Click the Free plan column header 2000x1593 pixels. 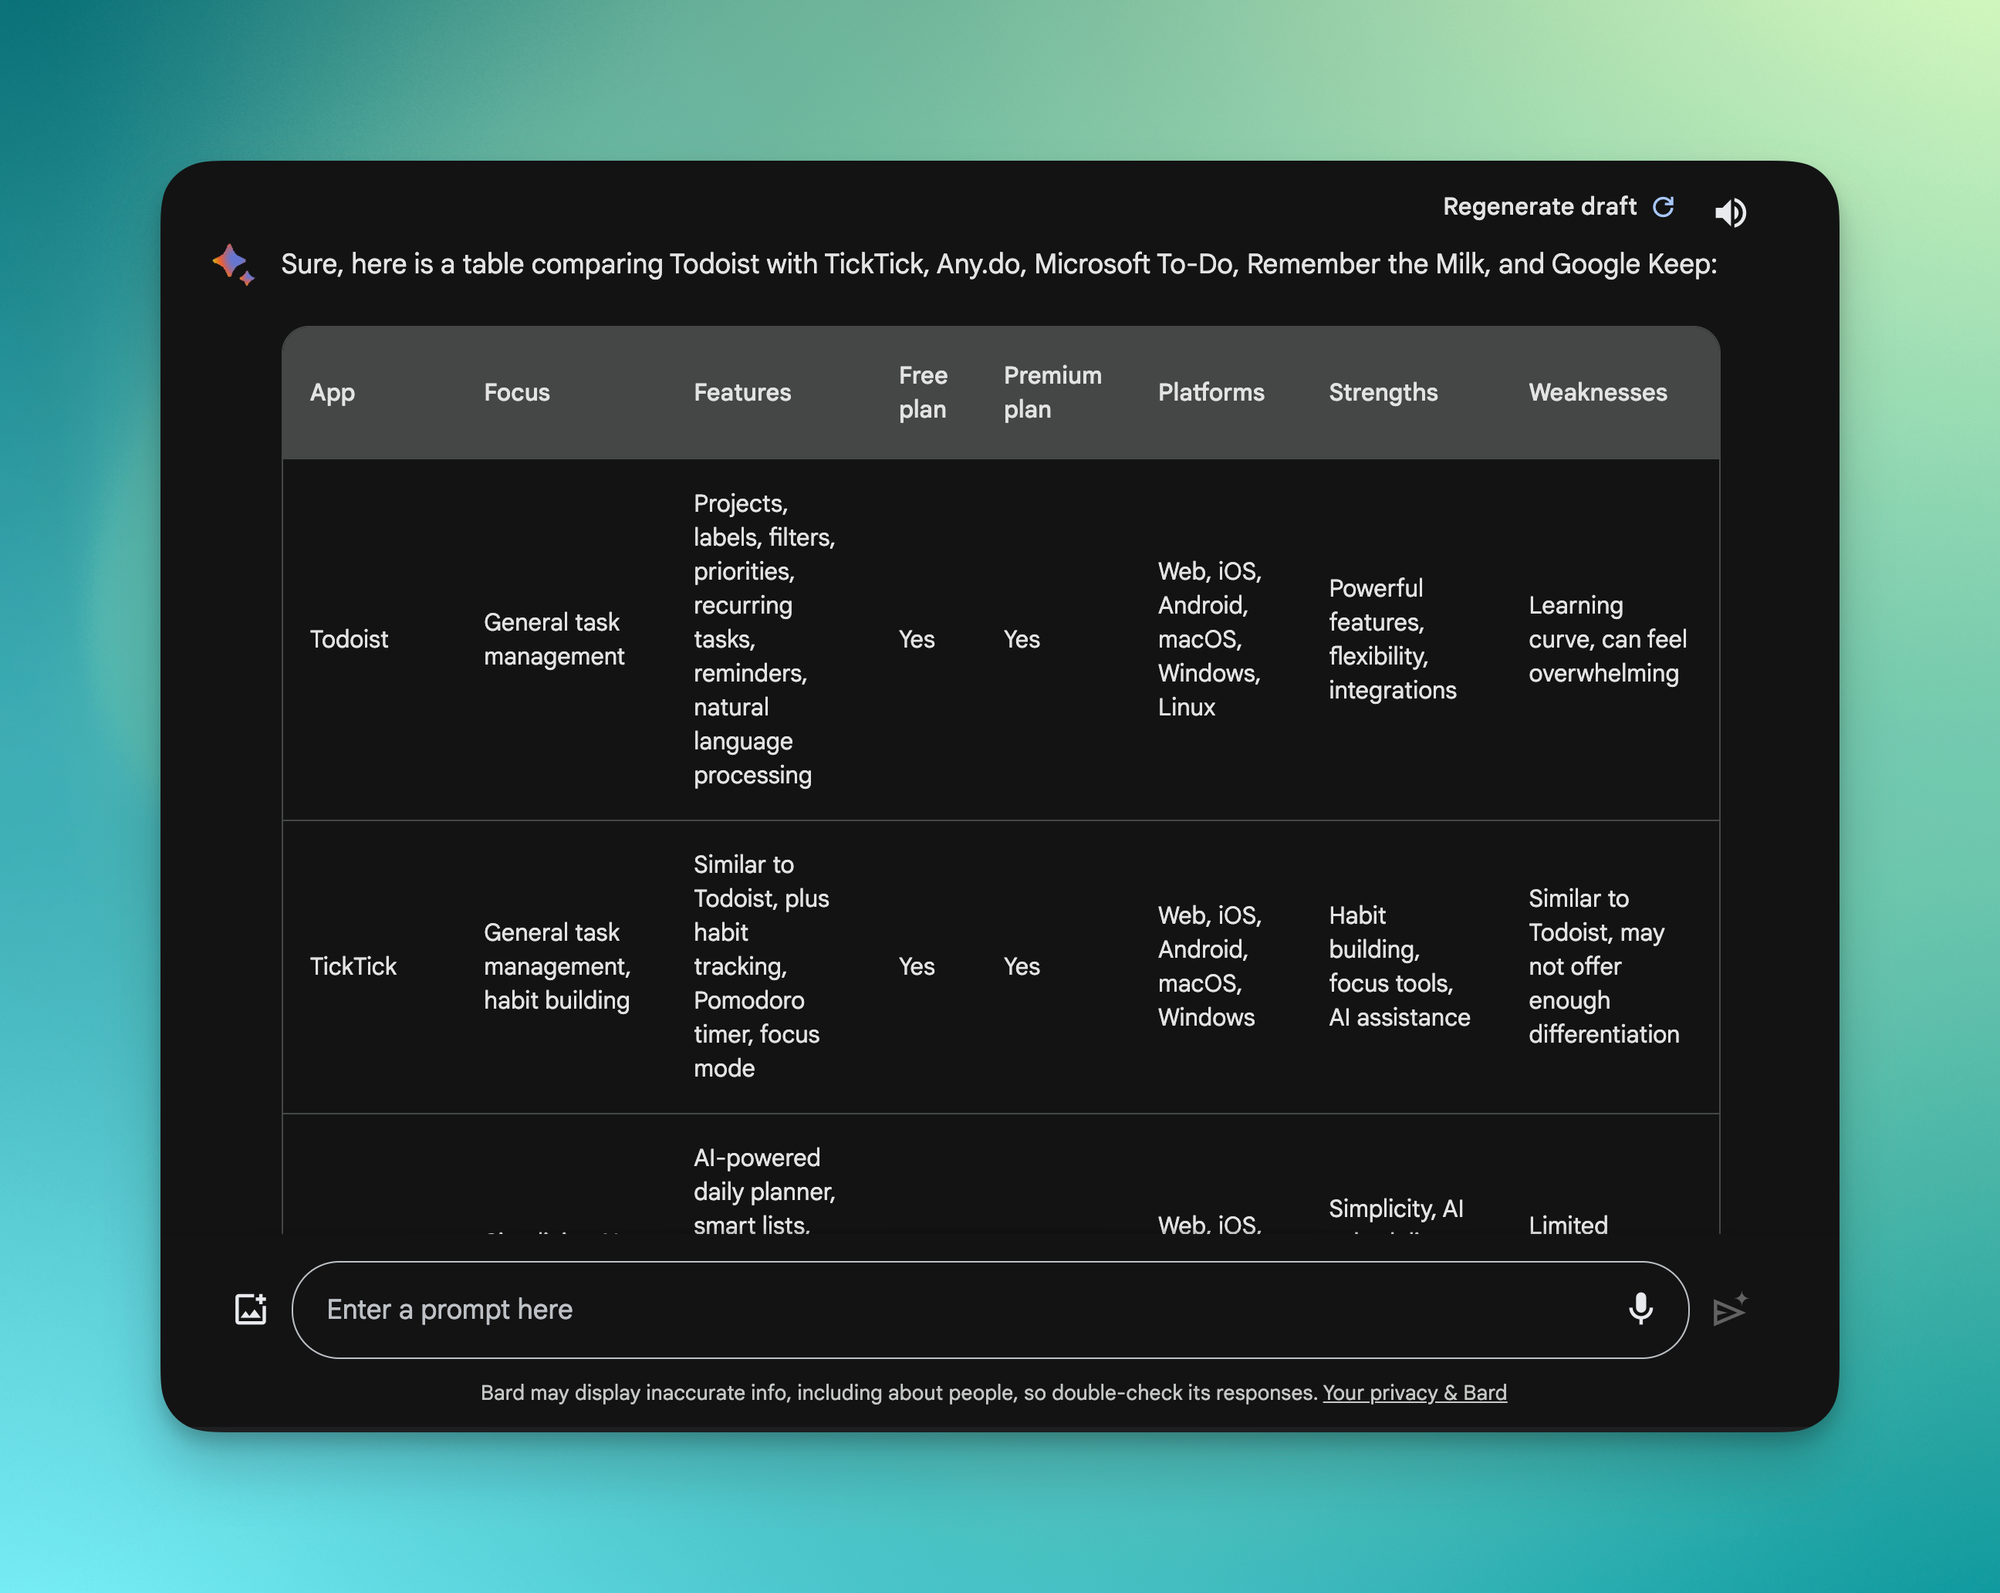[922, 393]
